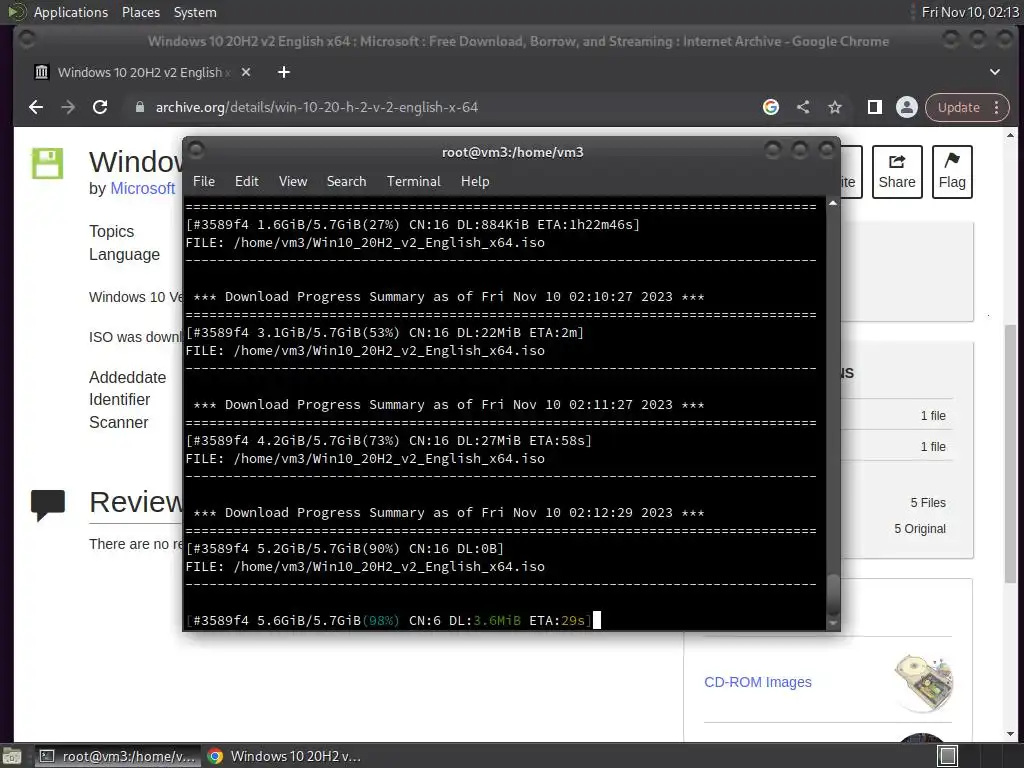Share this page via Chrome share icon
The image size is (1024, 768).
click(x=803, y=107)
